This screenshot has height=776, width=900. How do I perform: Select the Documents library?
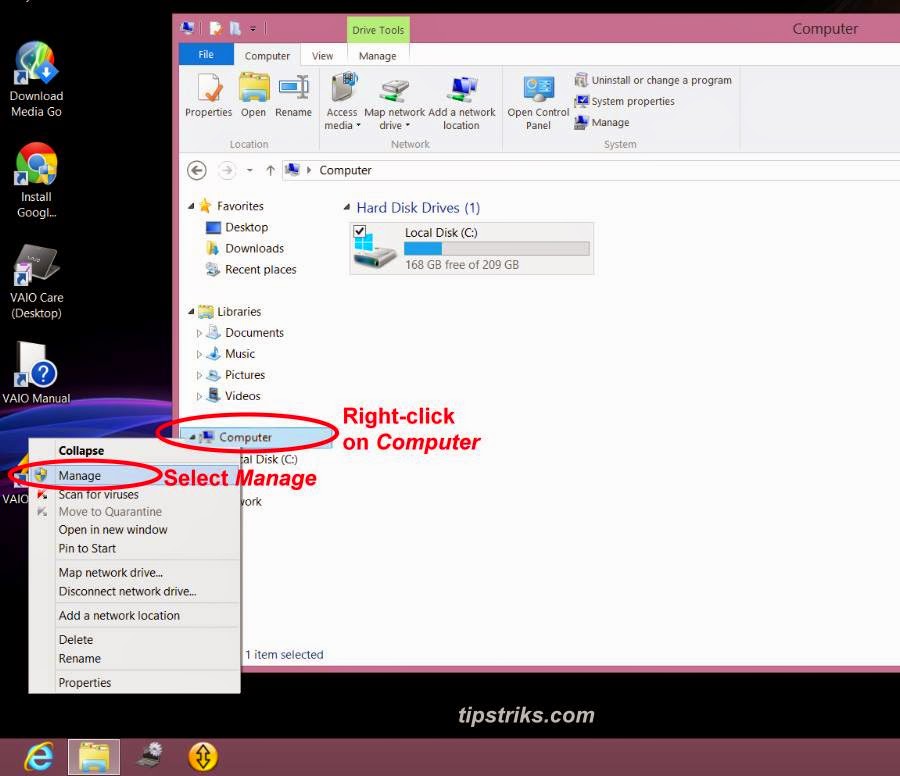[245, 332]
